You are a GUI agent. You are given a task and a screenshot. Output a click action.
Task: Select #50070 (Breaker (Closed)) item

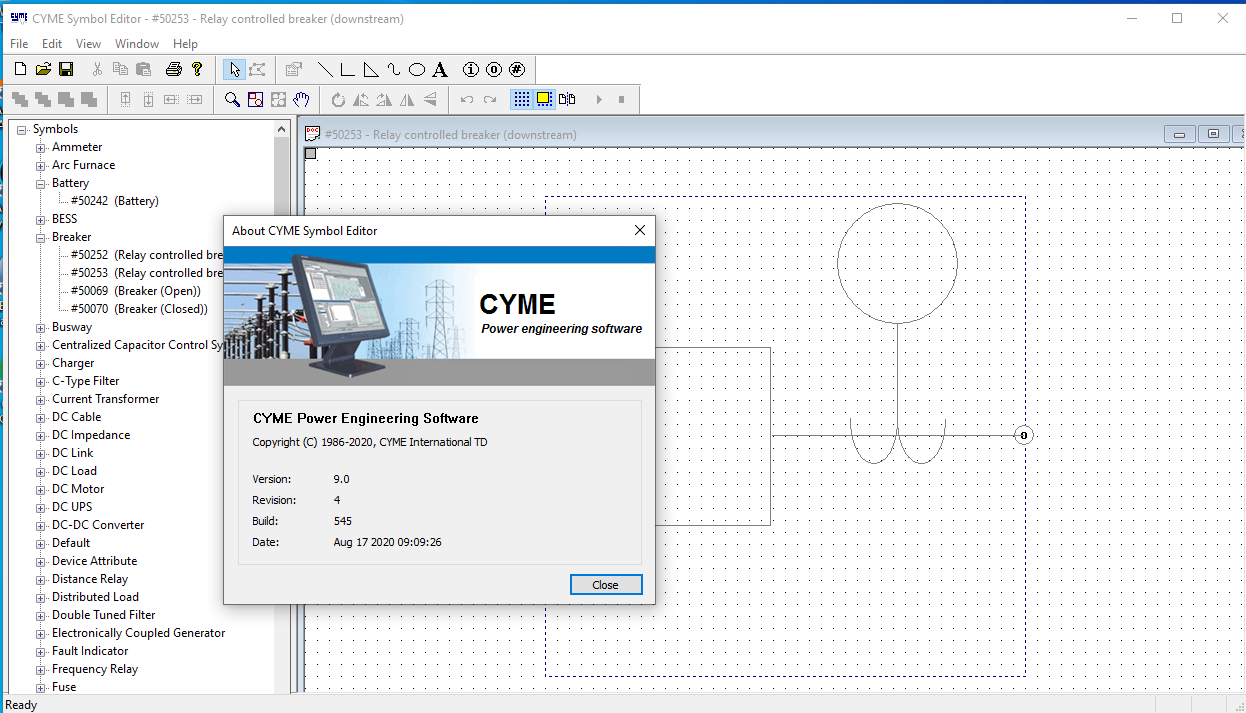click(x=139, y=309)
